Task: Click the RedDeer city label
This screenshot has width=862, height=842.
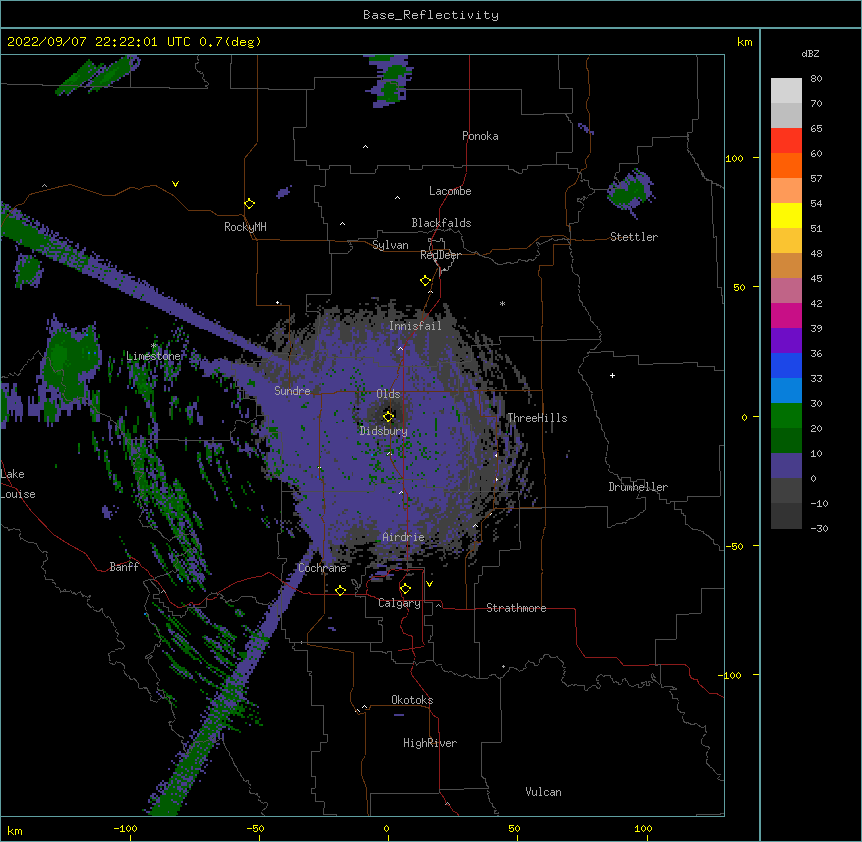Action: pyautogui.click(x=440, y=255)
